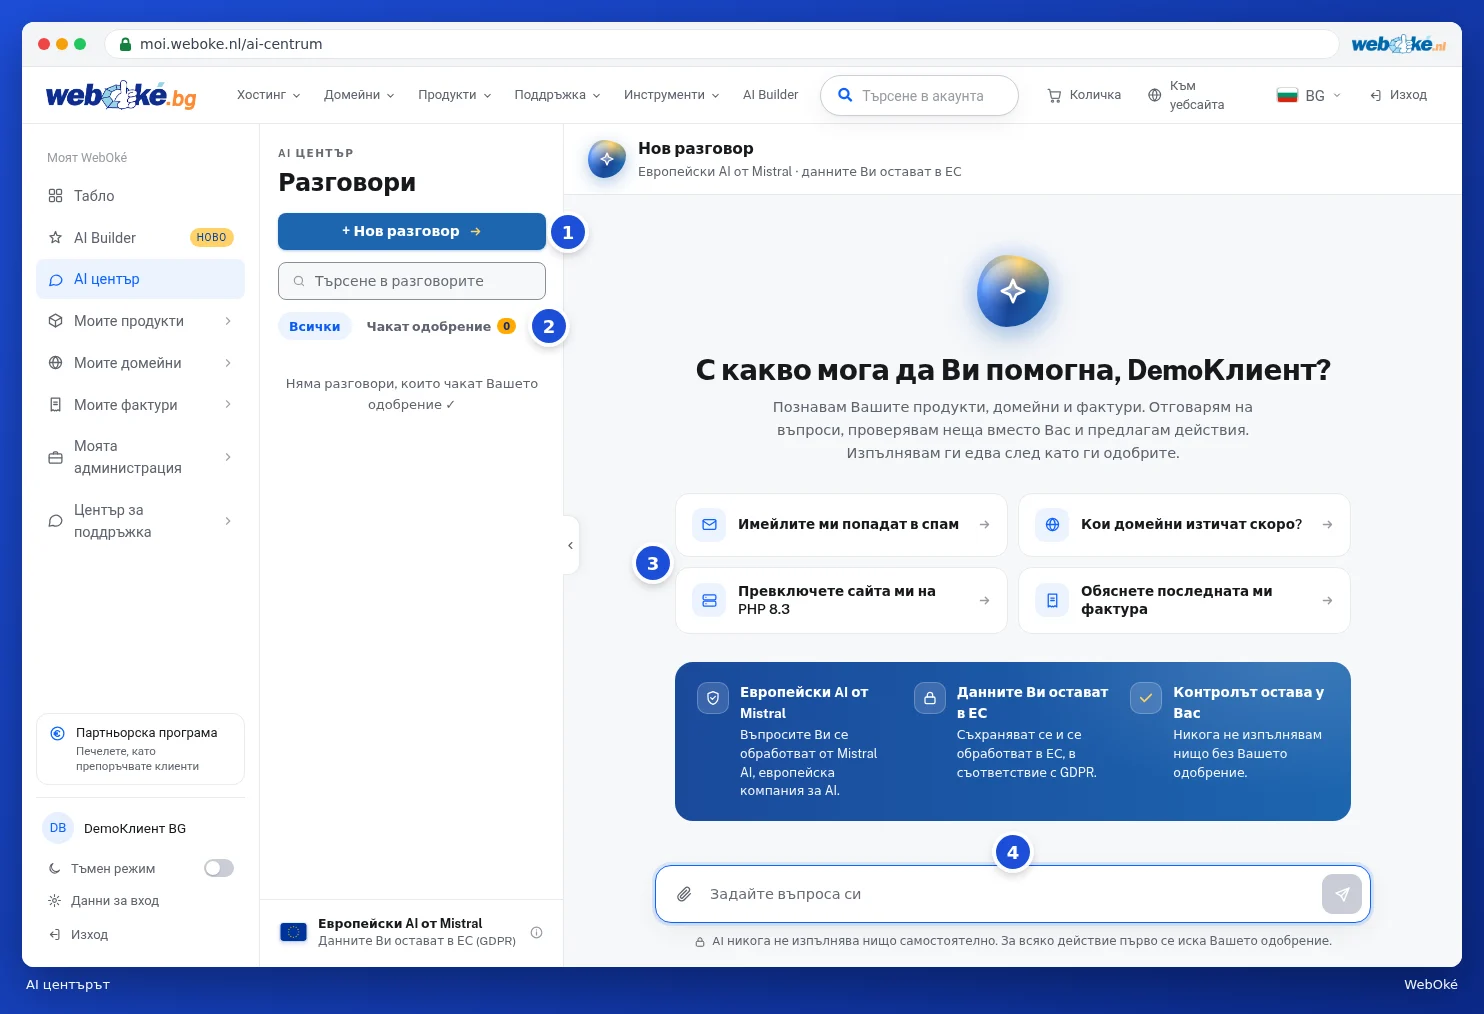
Task: Click the server icon on PHP 8.3 suggestion
Action: tap(709, 600)
